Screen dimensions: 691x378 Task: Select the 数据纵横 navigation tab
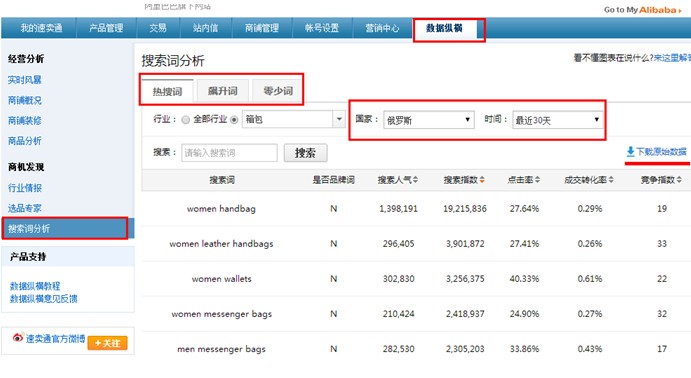pyautogui.click(x=444, y=29)
